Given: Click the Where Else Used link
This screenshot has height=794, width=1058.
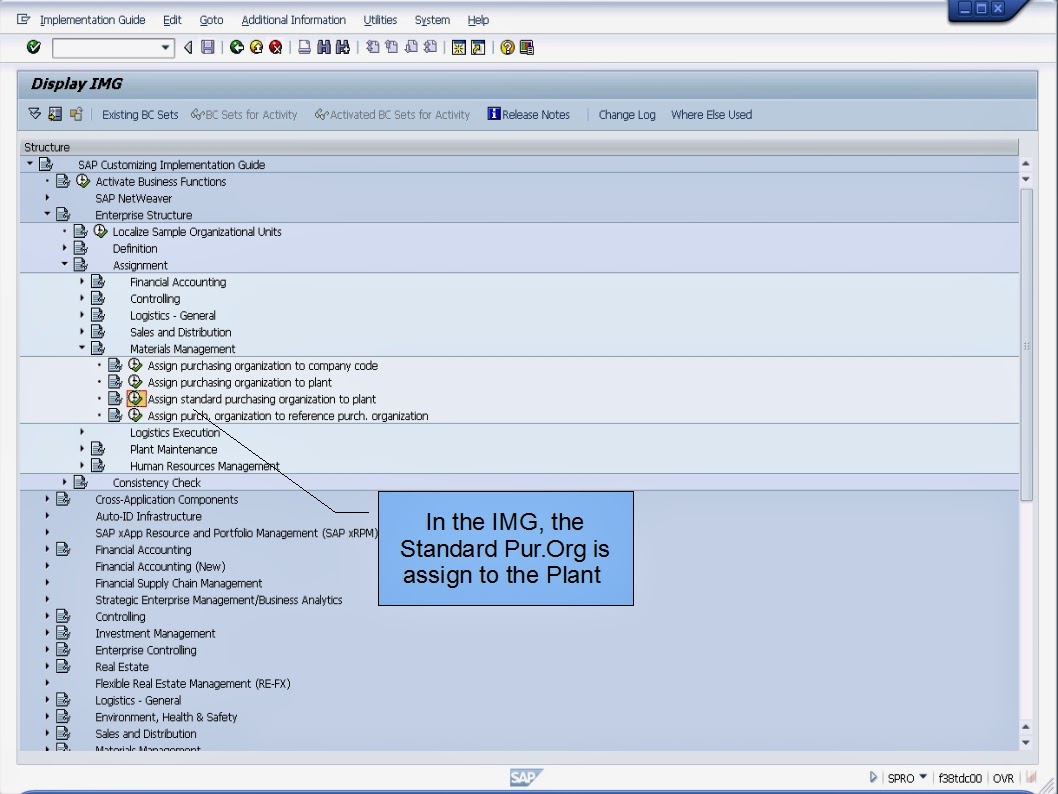Looking at the screenshot, I should (x=711, y=114).
